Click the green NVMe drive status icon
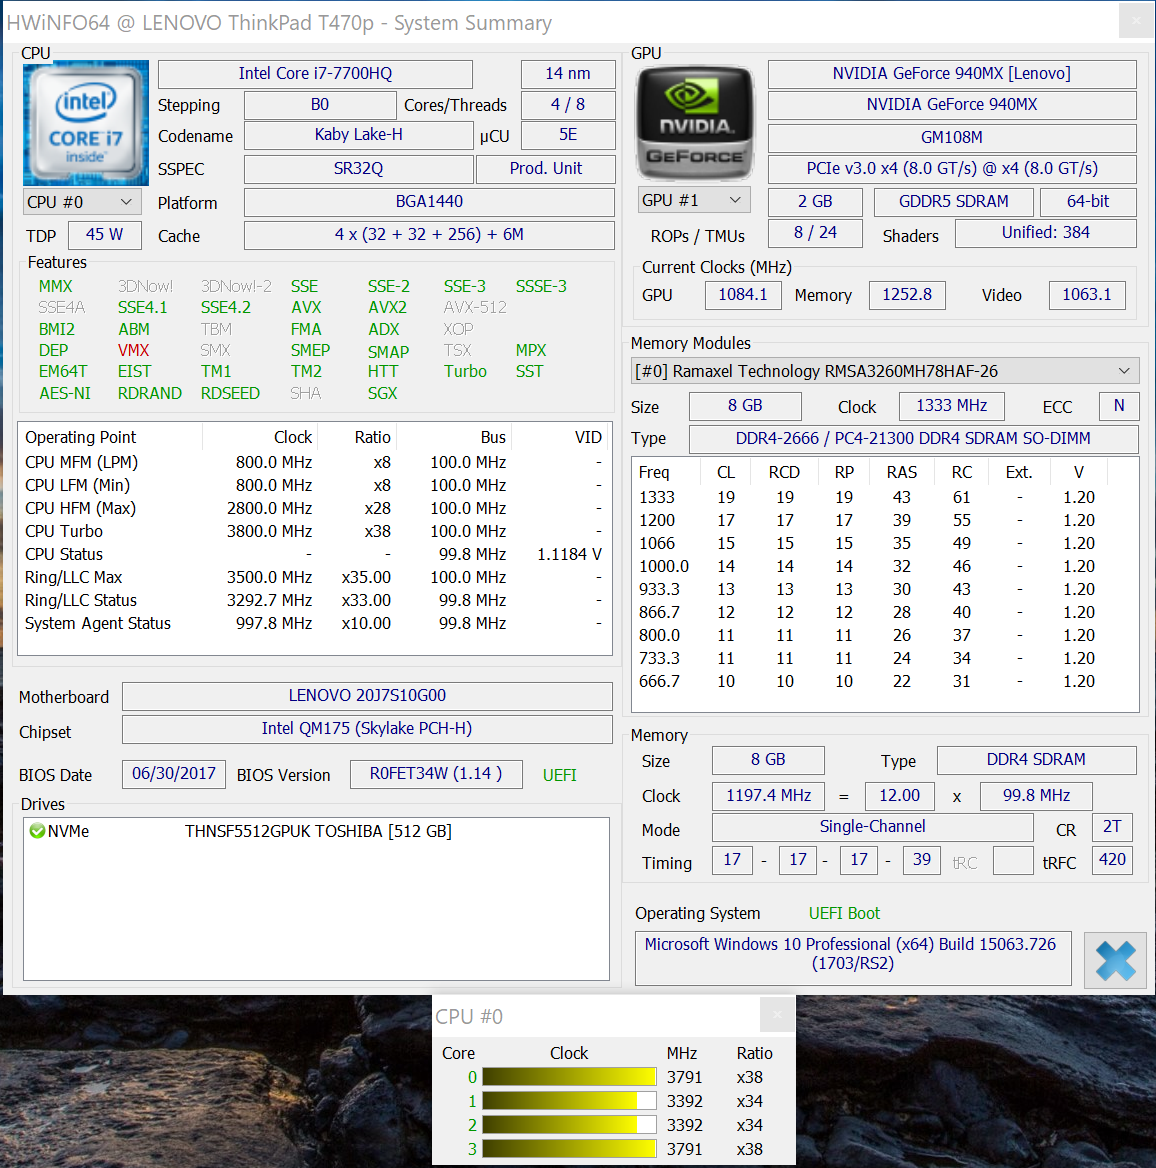The height and width of the screenshot is (1168, 1156). [x=36, y=831]
